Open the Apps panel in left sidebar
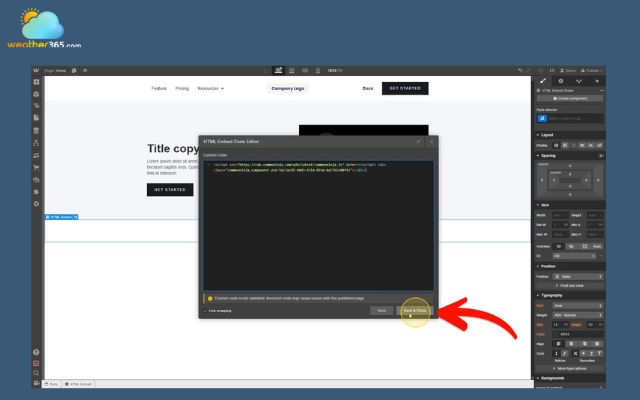 [36, 191]
